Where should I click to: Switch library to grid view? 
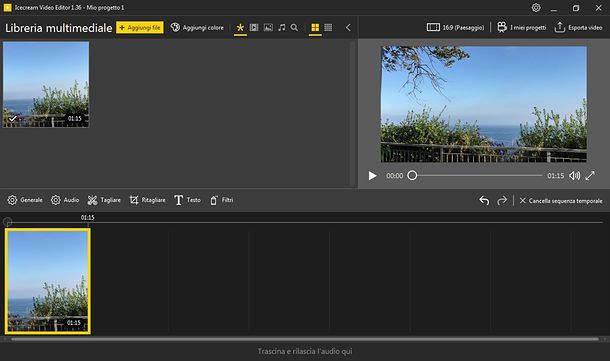pyautogui.click(x=315, y=28)
